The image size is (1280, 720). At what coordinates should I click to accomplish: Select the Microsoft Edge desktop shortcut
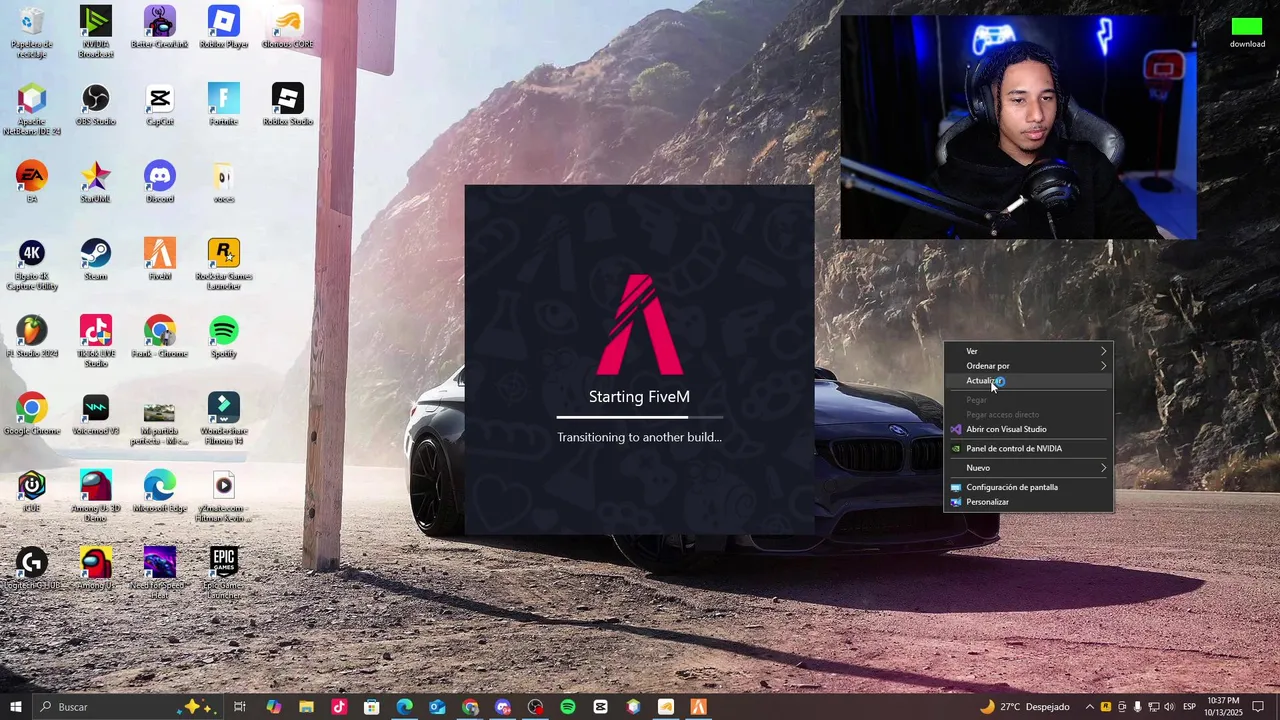tap(160, 491)
